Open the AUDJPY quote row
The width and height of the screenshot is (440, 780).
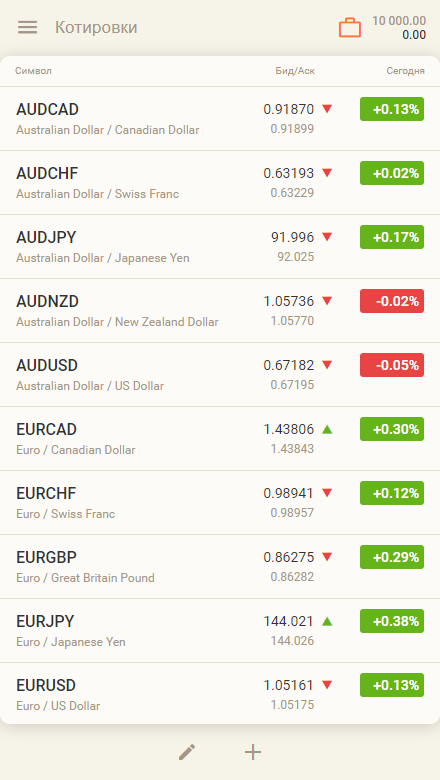[220, 247]
